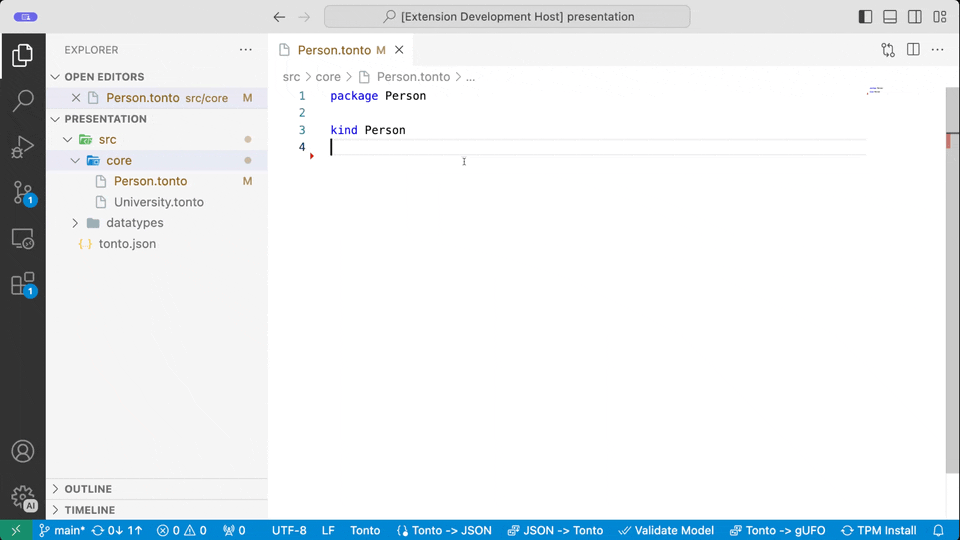Open remote window indicator in status bar
Screen dimensions: 960x540
pos(16,530)
